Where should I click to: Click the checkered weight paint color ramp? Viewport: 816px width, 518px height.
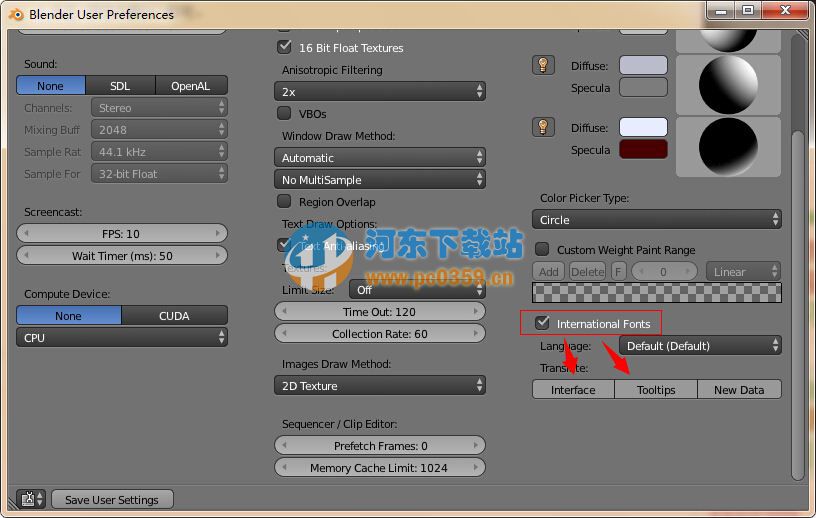pos(657,293)
